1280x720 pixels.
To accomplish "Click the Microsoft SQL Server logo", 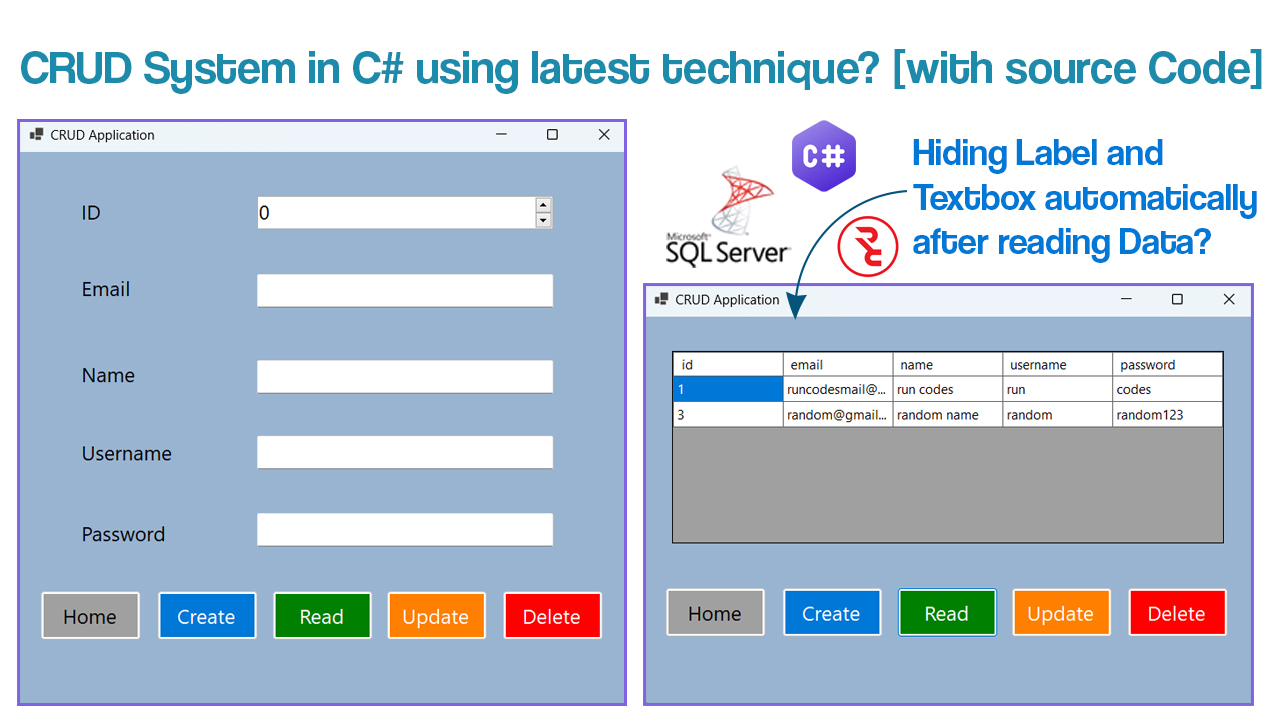I will (x=729, y=218).
